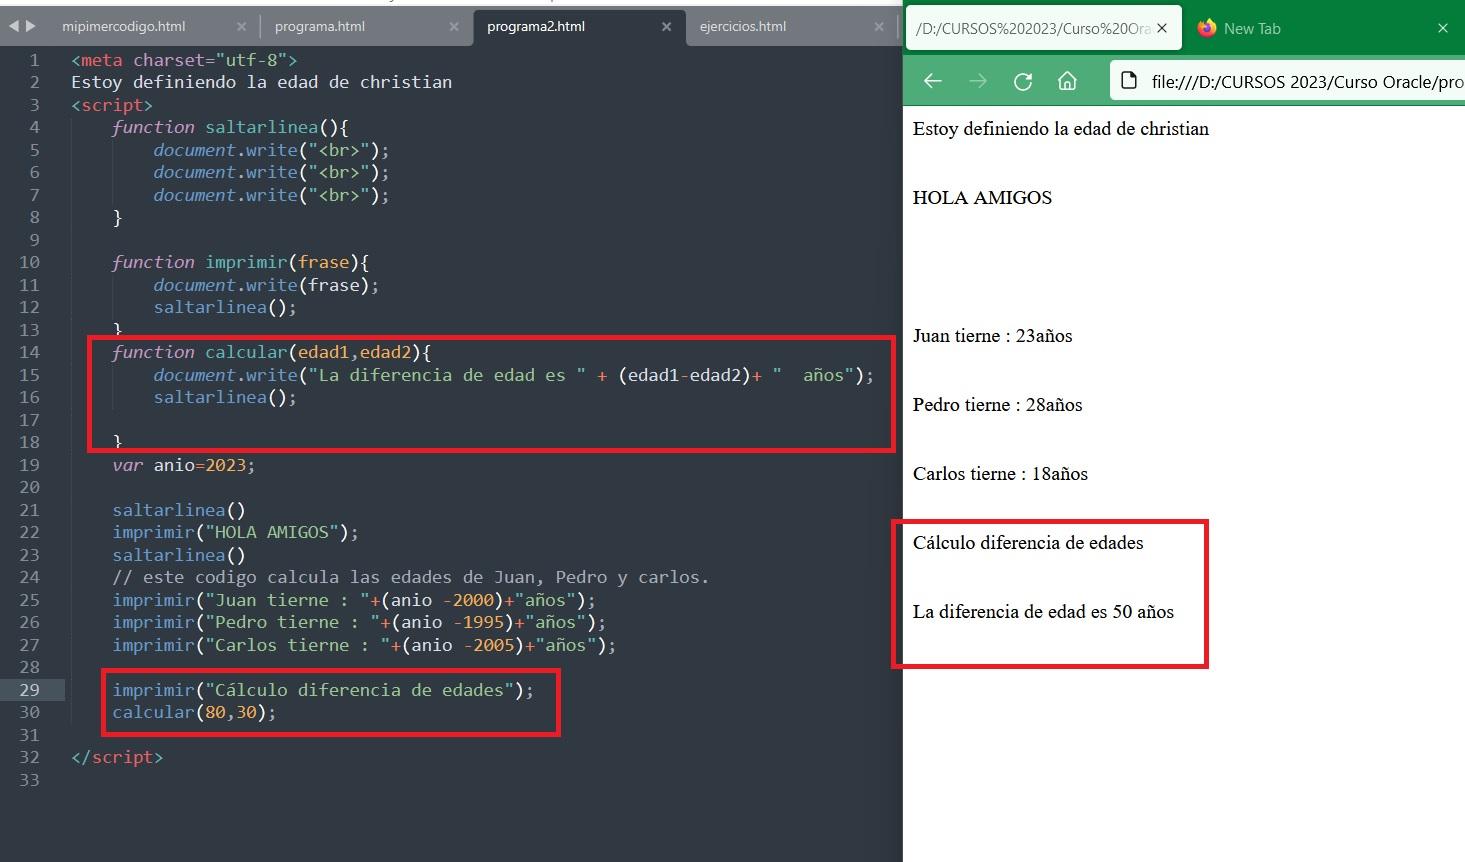Focus the browser address bar URL
Screen dimensions: 1465x862
1307,82
